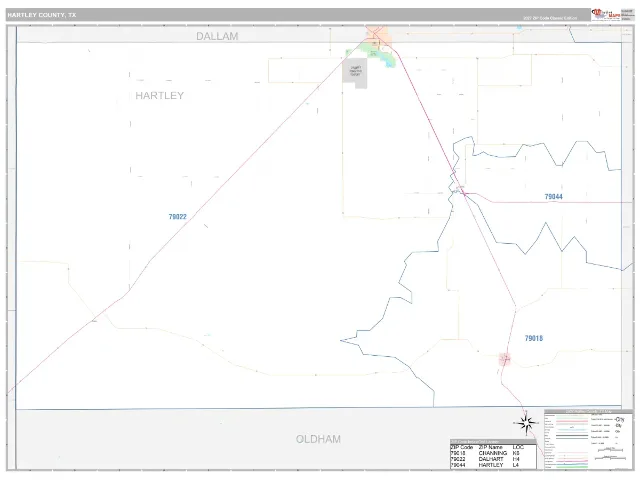Click the ZIP Code Classic Edition subtitle
The width and height of the screenshot is (640, 480).
(x=550, y=18)
